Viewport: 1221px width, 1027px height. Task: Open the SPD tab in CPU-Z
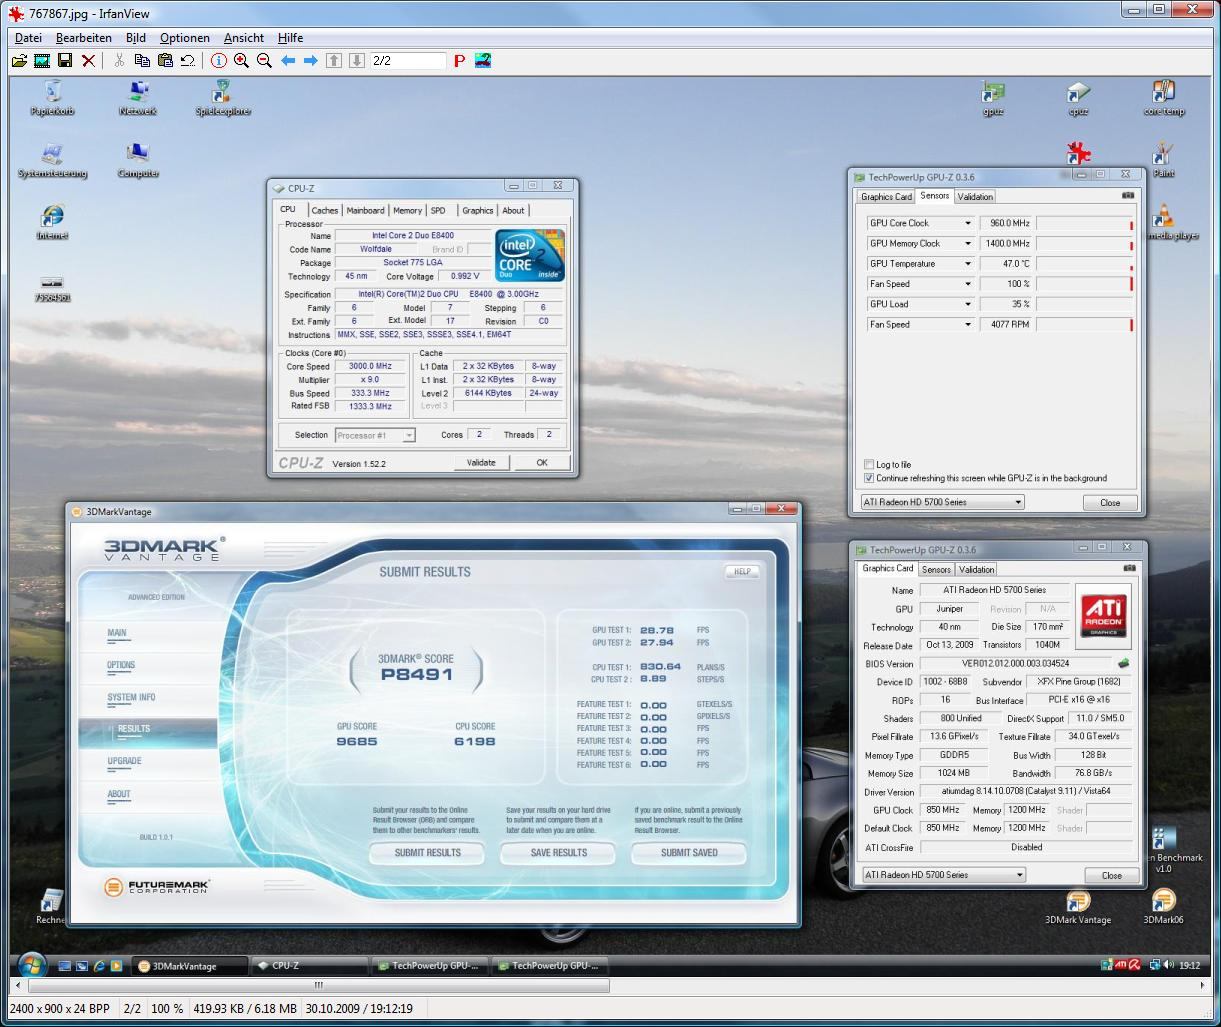click(438, 210)
